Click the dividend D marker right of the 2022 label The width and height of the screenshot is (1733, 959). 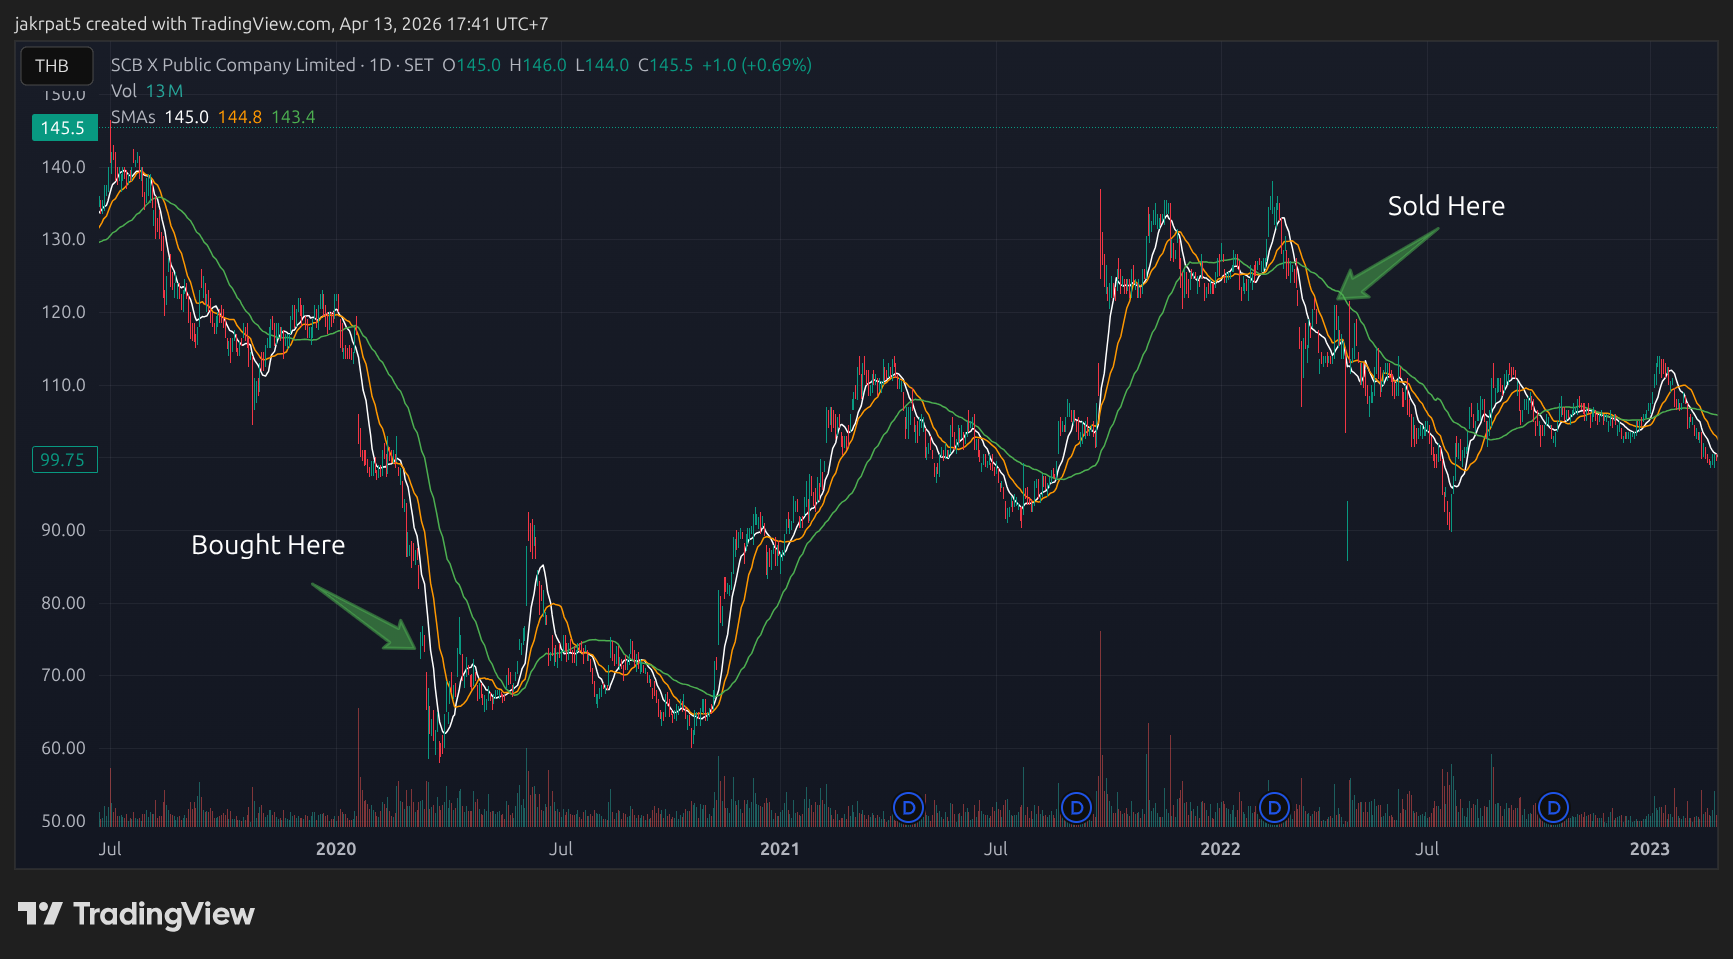coord(1273,807)
